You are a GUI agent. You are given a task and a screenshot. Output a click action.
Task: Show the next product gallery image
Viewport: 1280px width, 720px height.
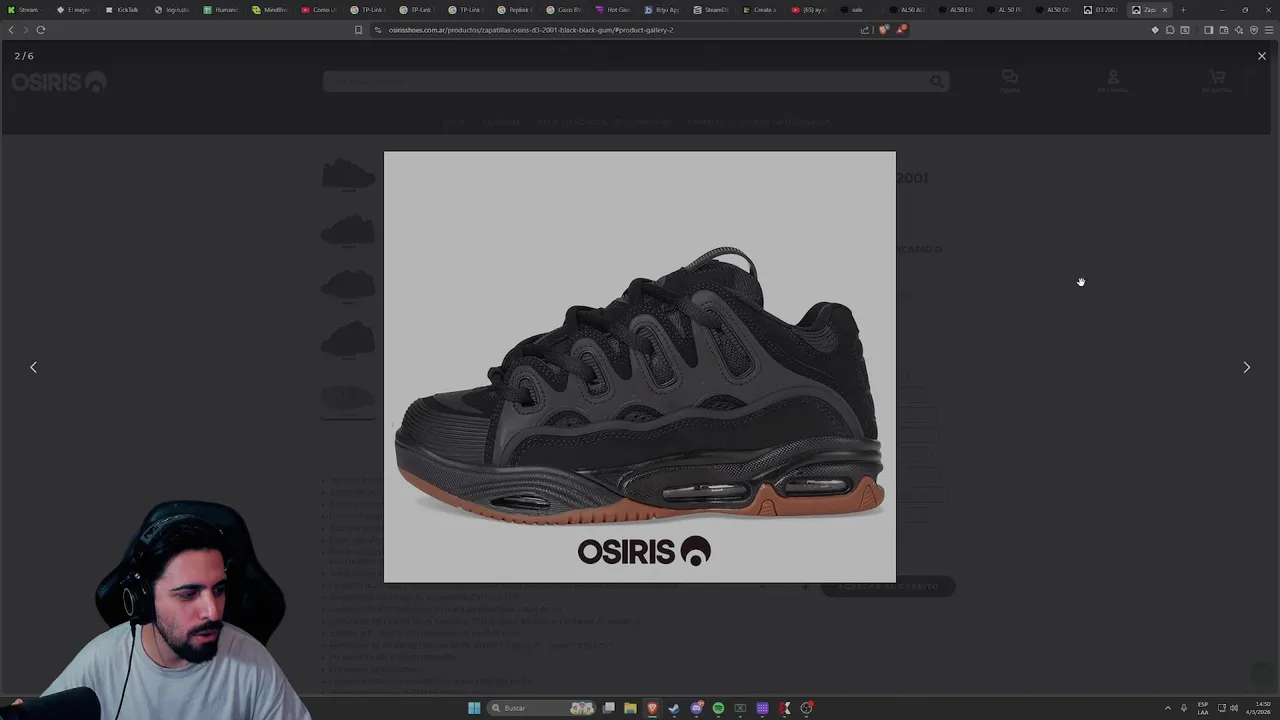click(x=1246, y=367)
